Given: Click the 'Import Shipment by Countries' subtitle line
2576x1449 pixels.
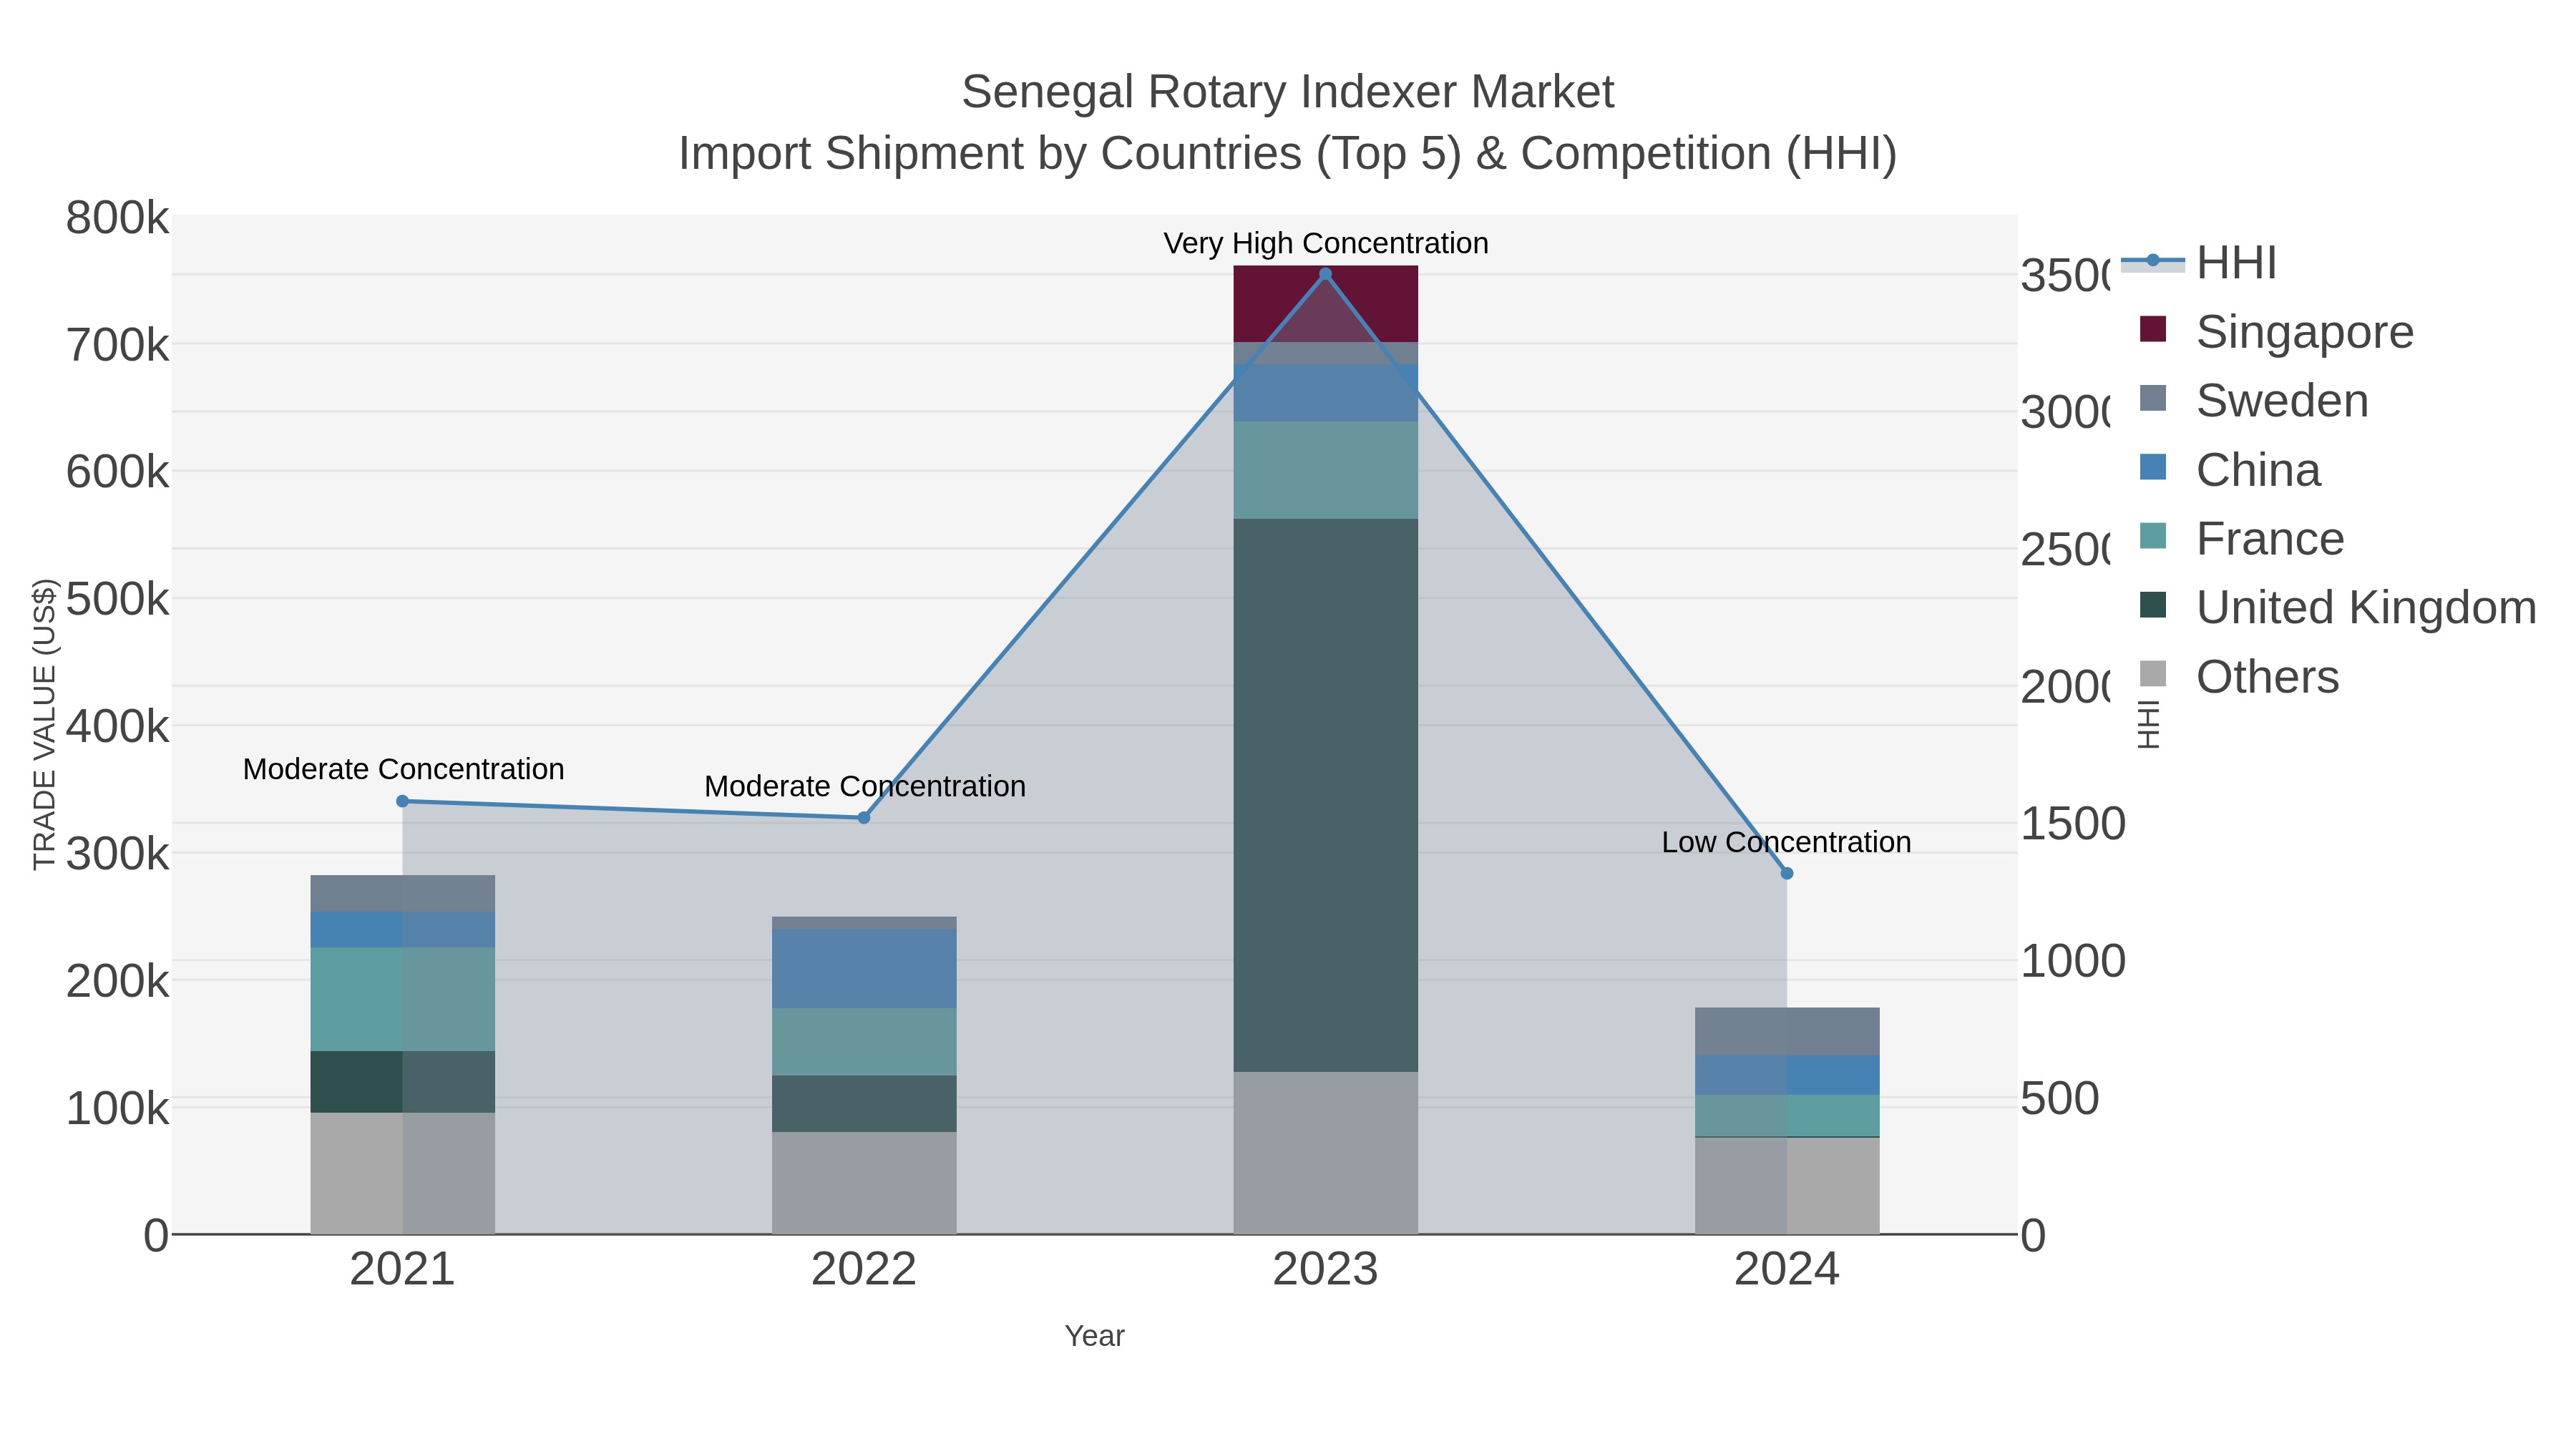Looking at the screenshot, I should 1287,154.
